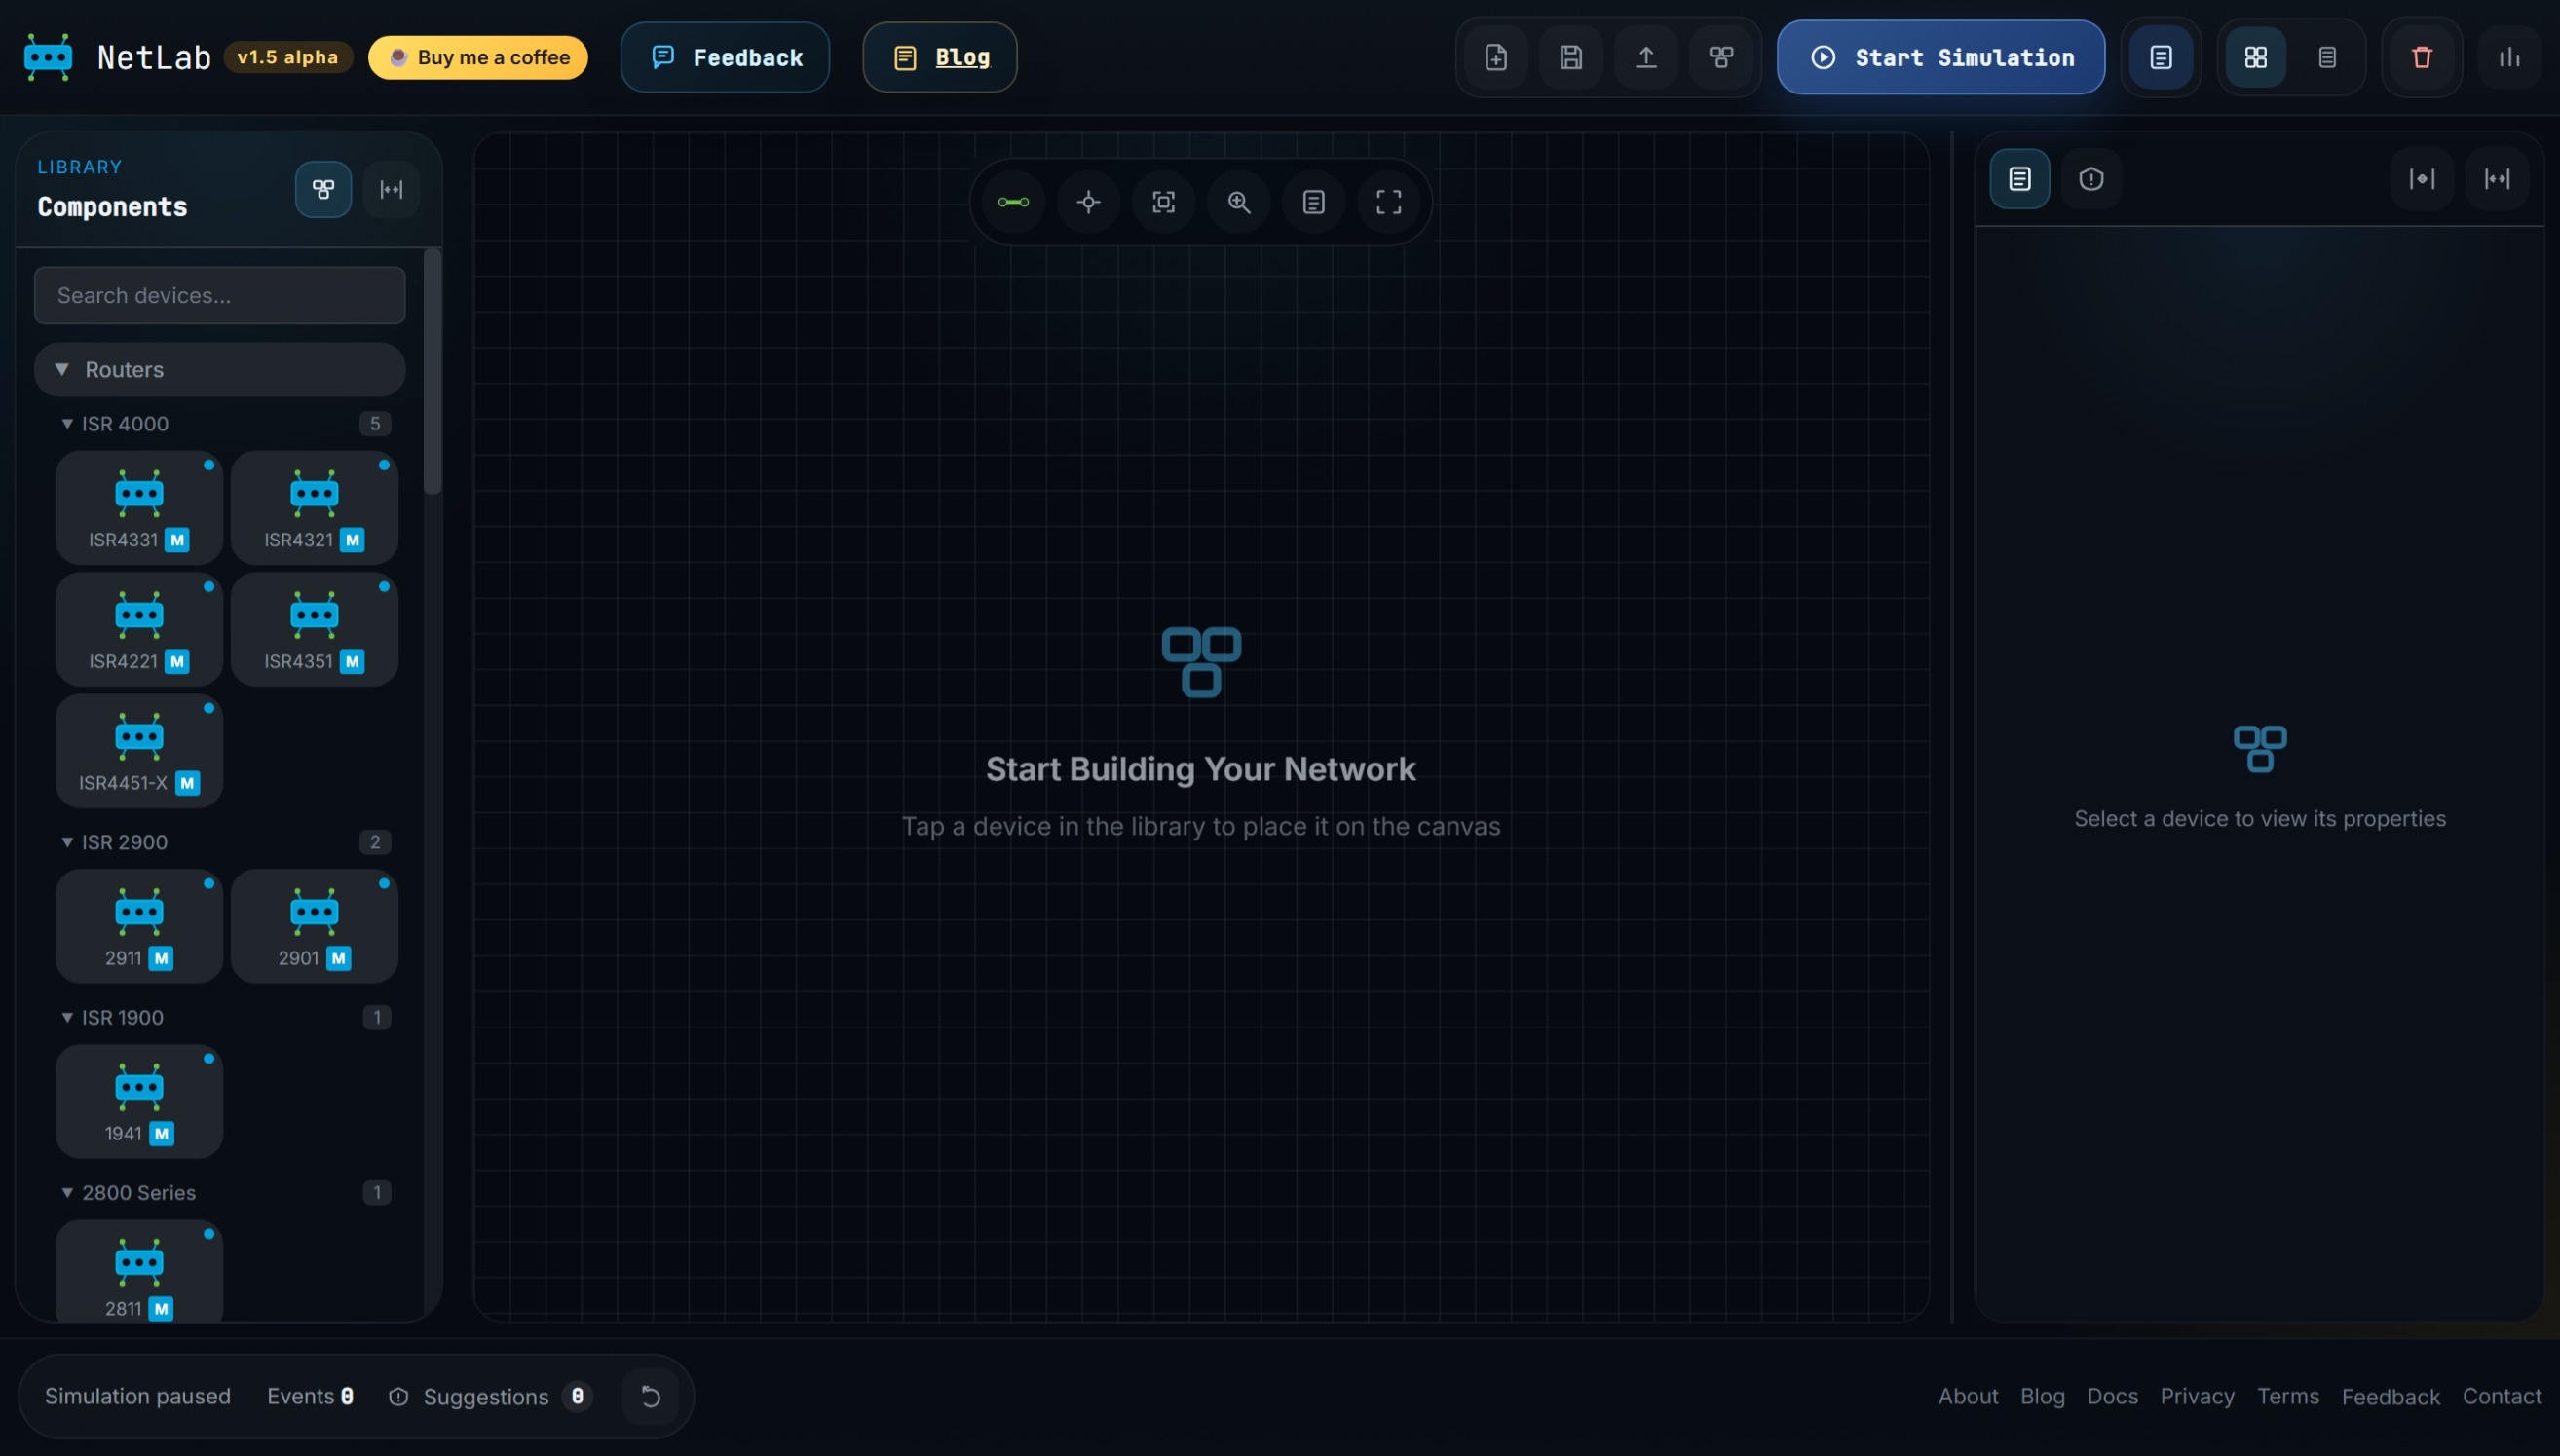The height and width of the screenshot is (1456, 2560).
Task: Open the Blog page
Action: pyautogui.click(x=938, y=57)
